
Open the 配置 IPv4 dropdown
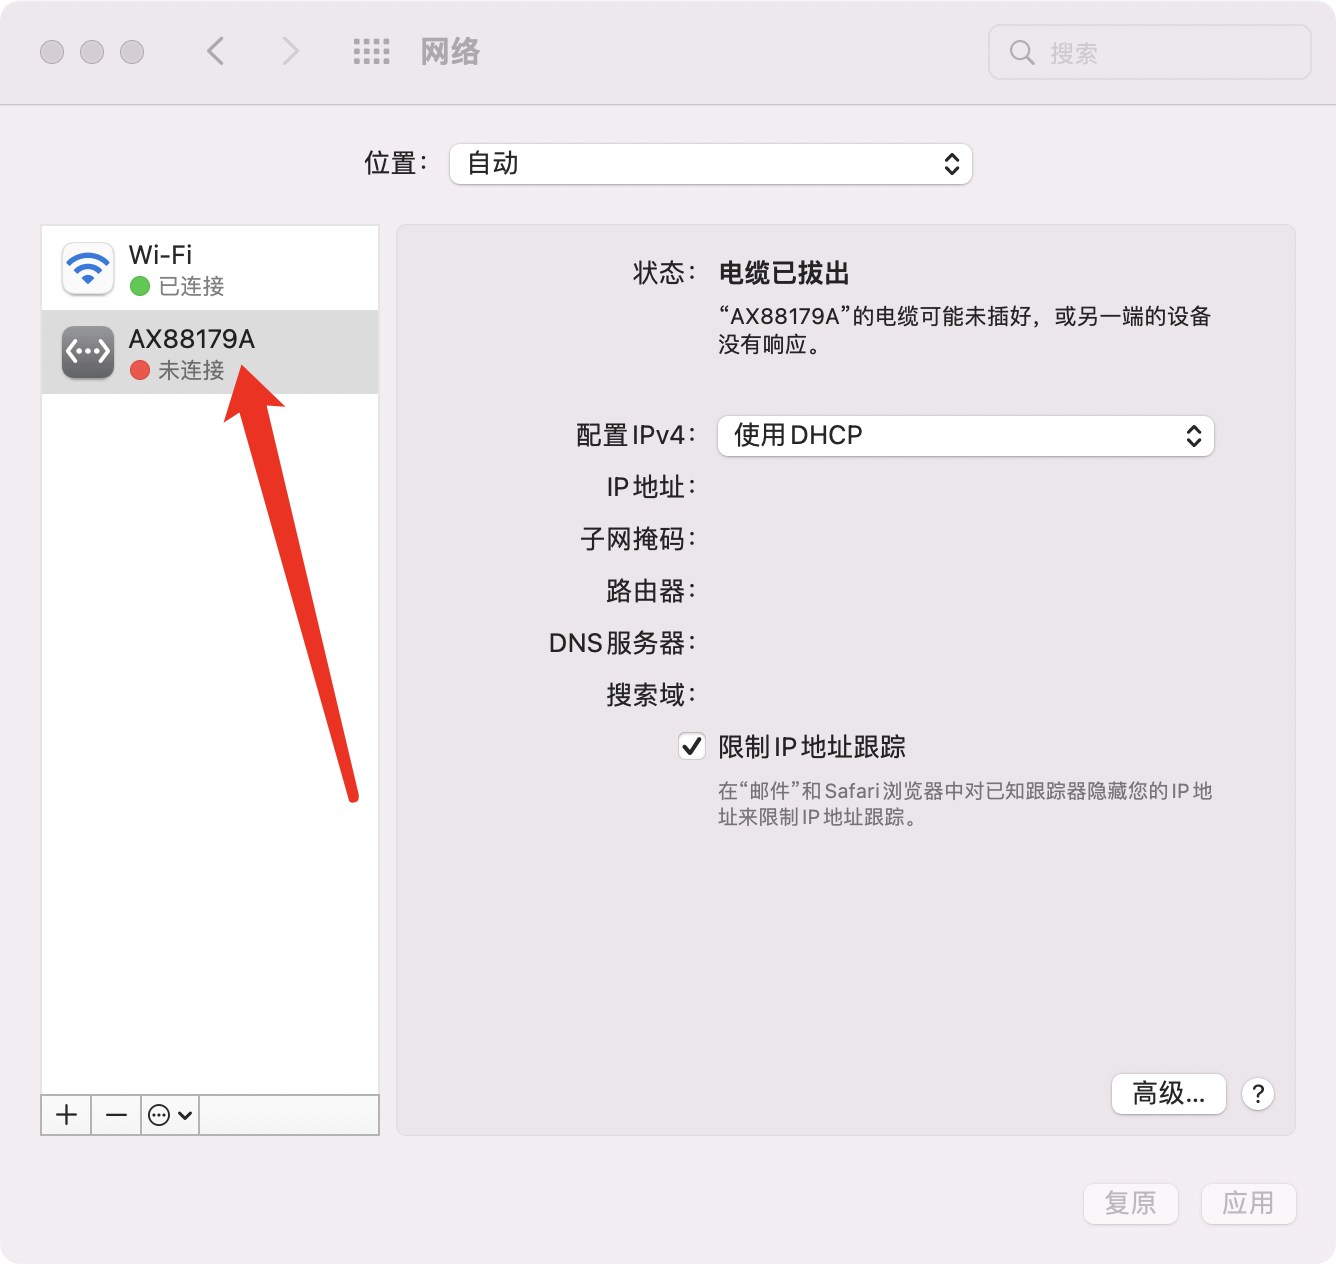pos(966,436)
